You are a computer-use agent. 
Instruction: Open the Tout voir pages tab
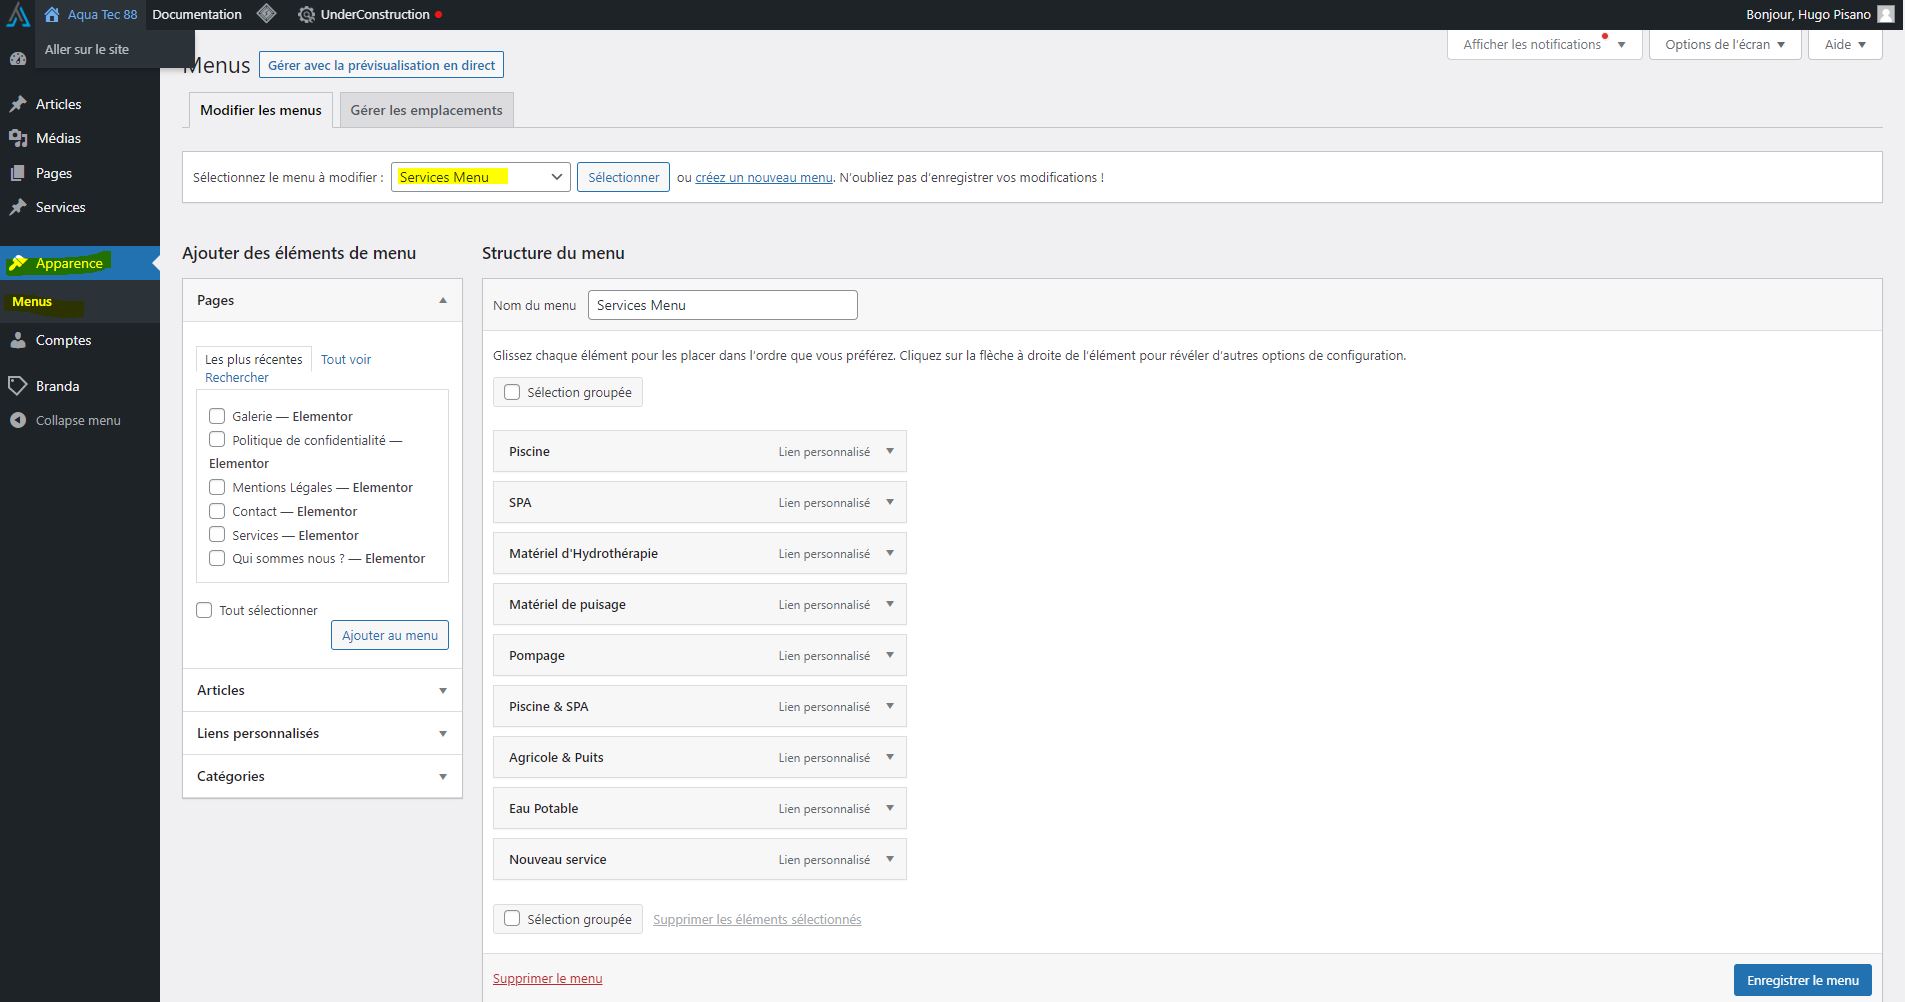pos(346,359)
